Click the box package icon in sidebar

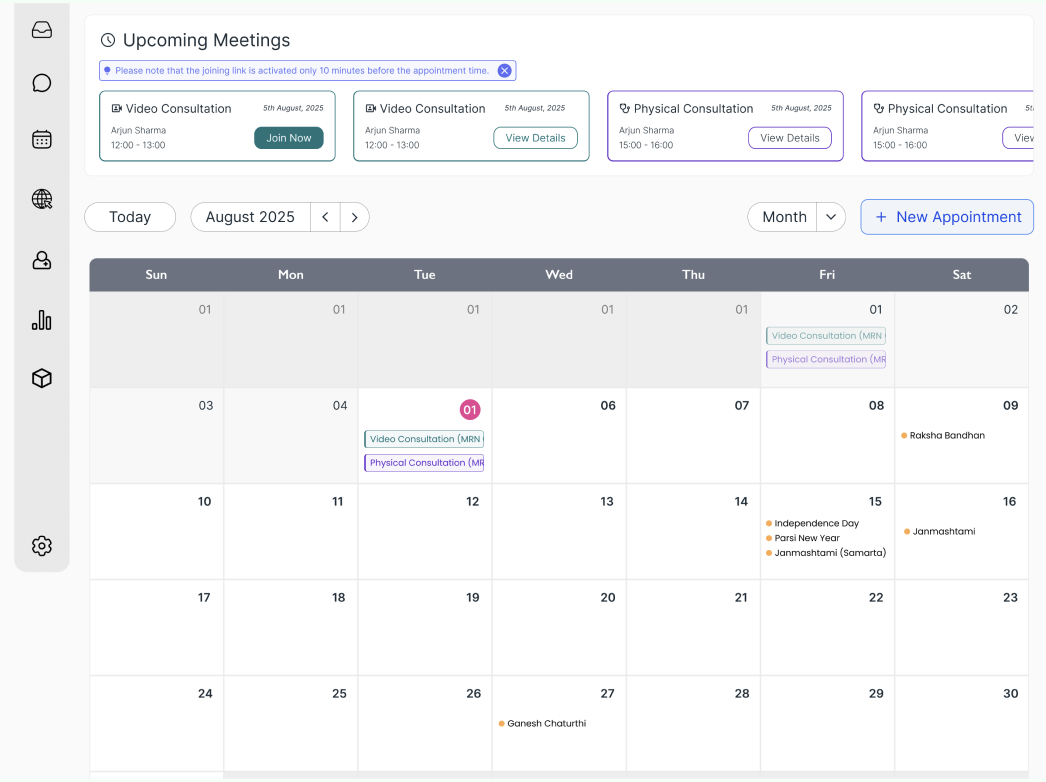coord(42,378)
